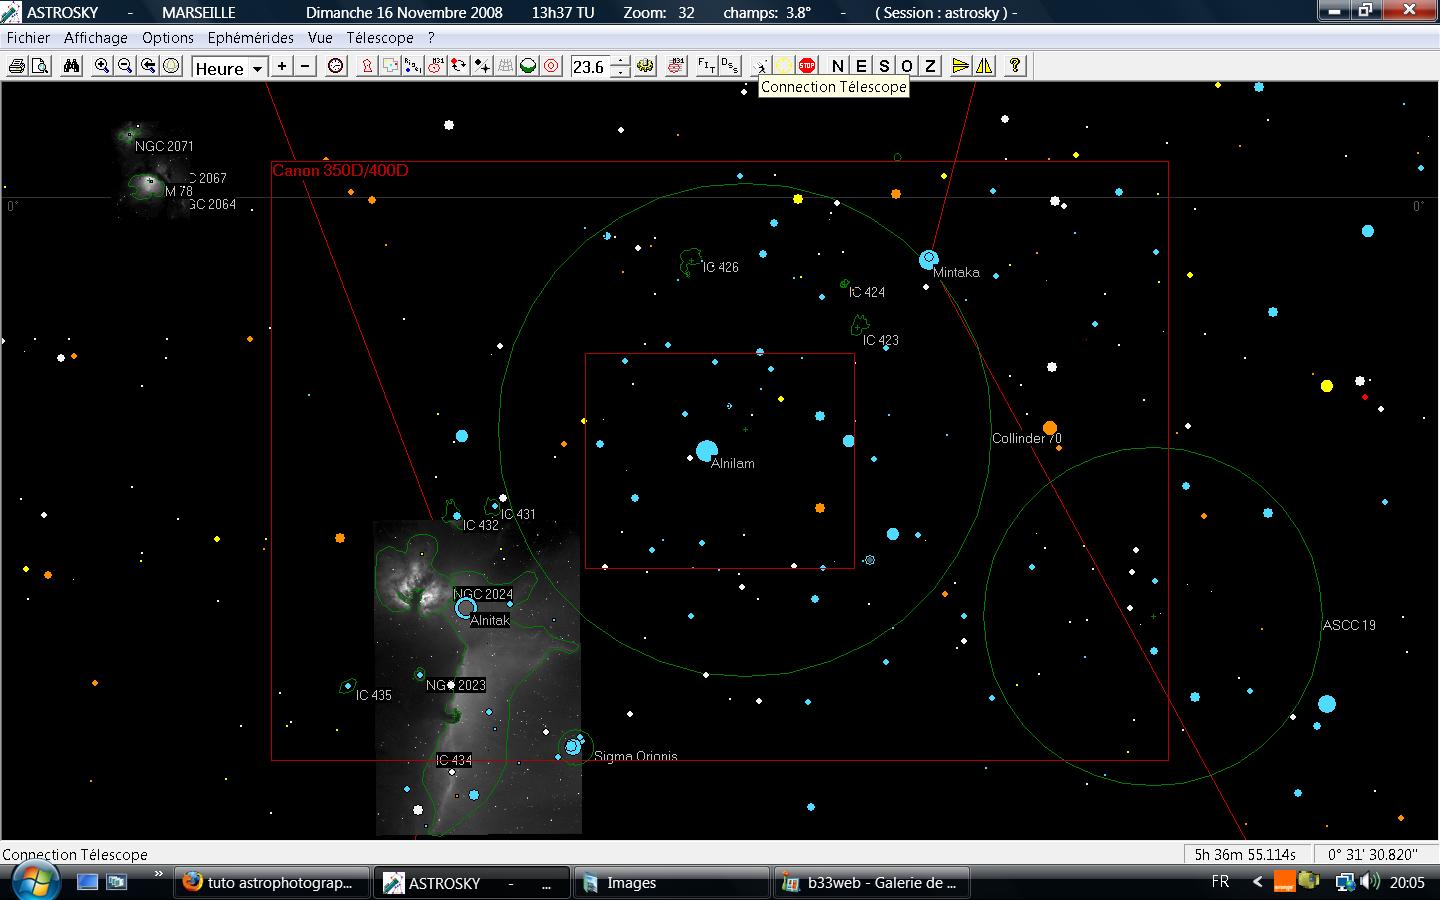The image size is (1440, 900).
Task: Click the DSS image button
Action: (x=730, y=66)
